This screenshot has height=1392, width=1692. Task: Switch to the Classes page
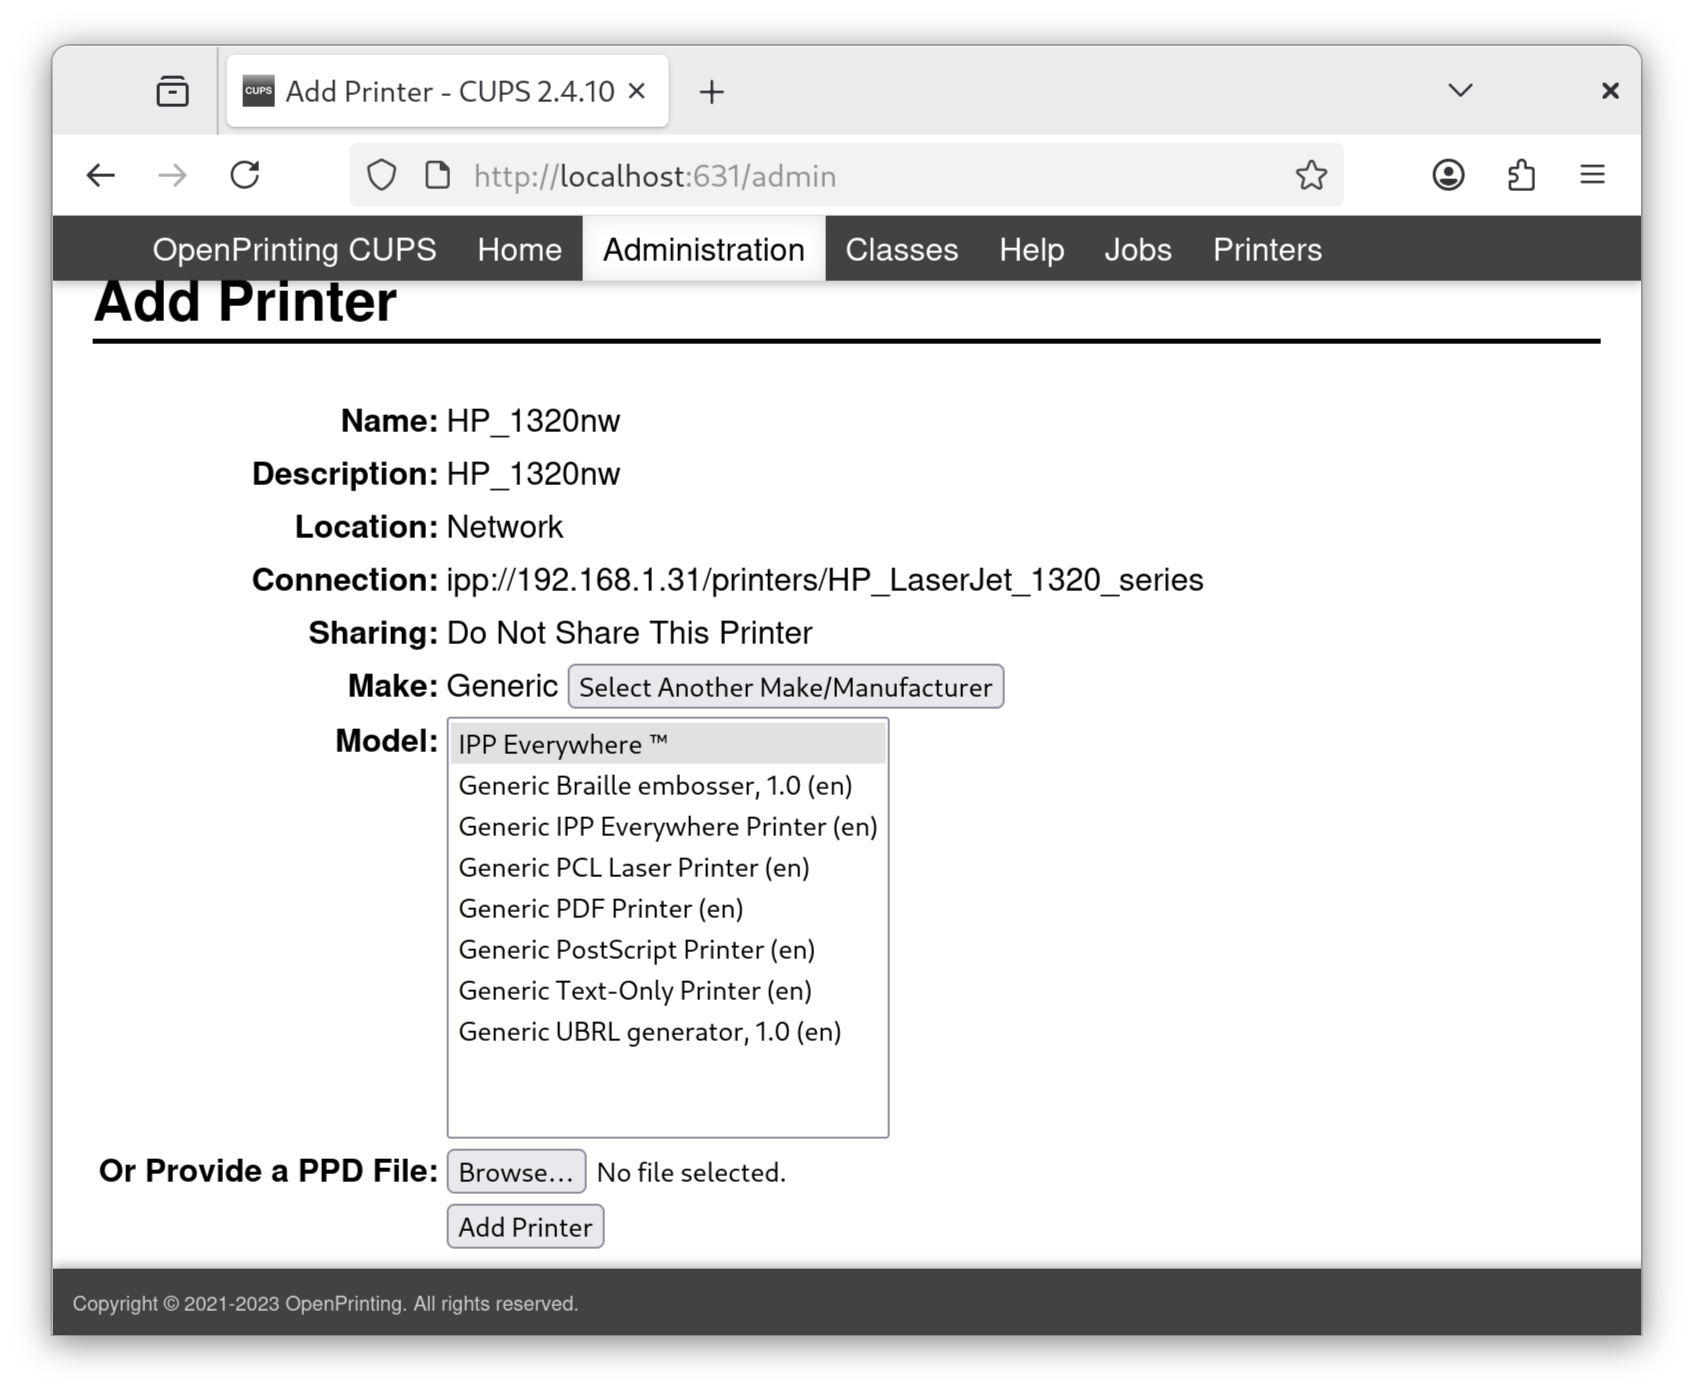pos(901,250)
